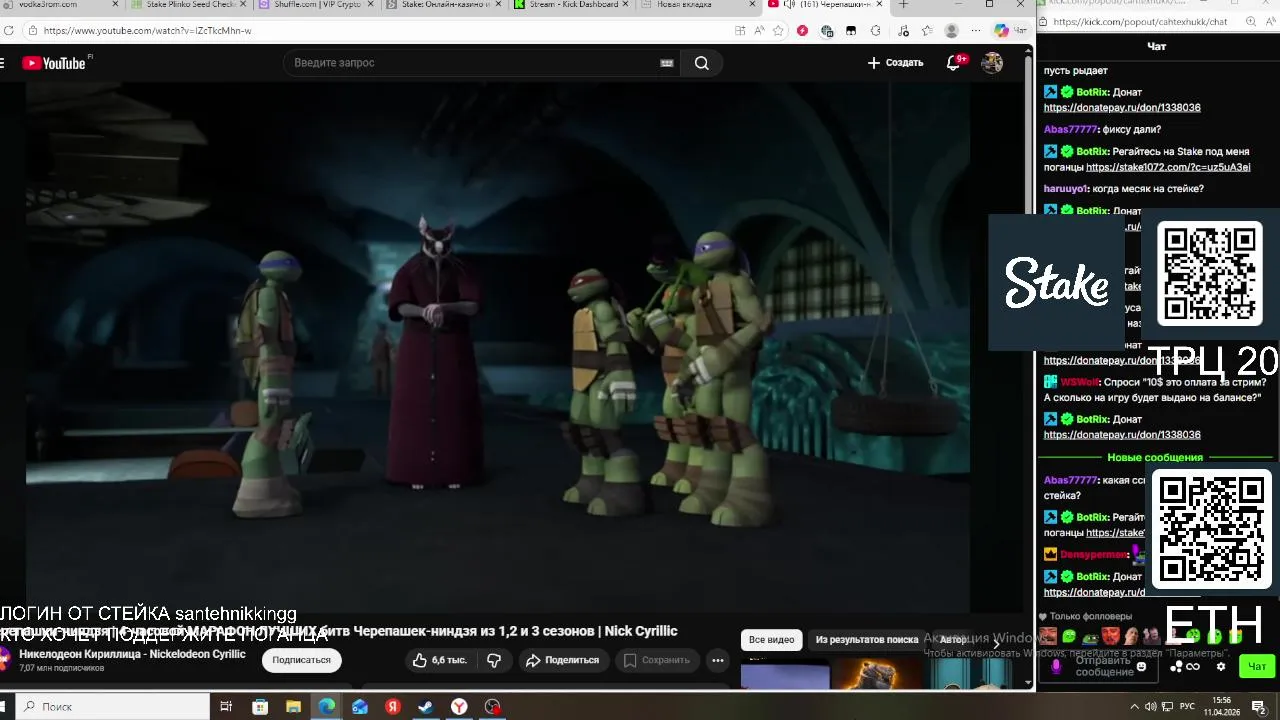Image resolution: width=1280 pixels, height=720 pixels.
Task: Open File Explorer from the taskbar
Action: [x=293, y=707]
